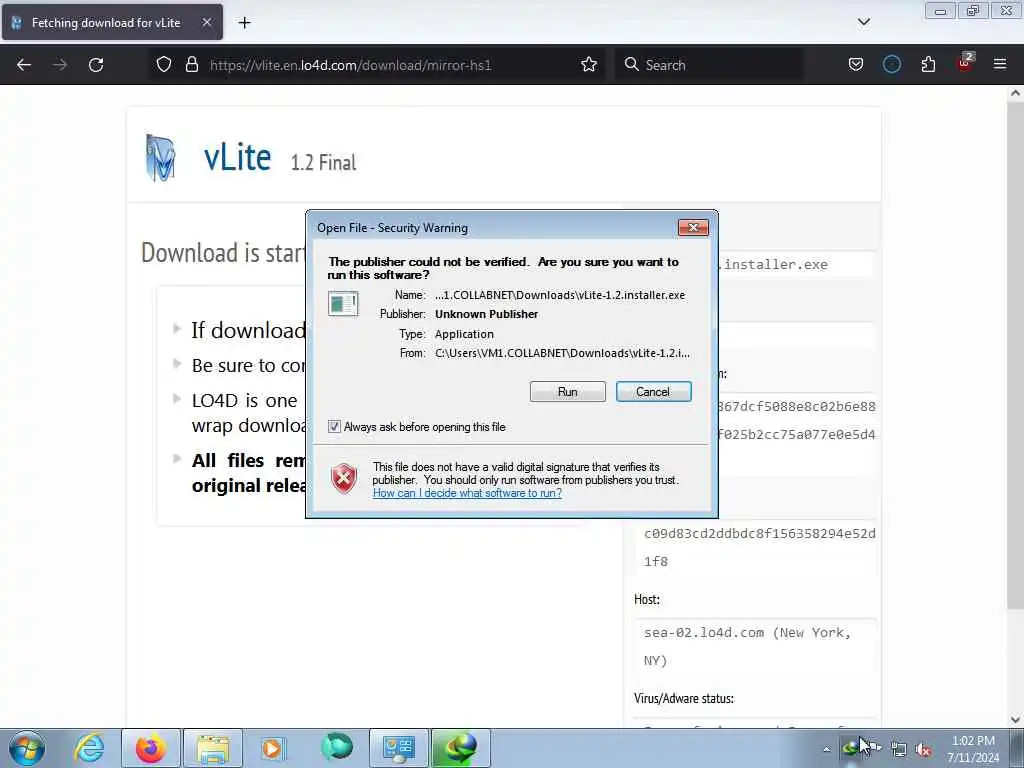Open the control panel taskbar window
This screenshot has height=768, width=1024.
pos(398,748)
